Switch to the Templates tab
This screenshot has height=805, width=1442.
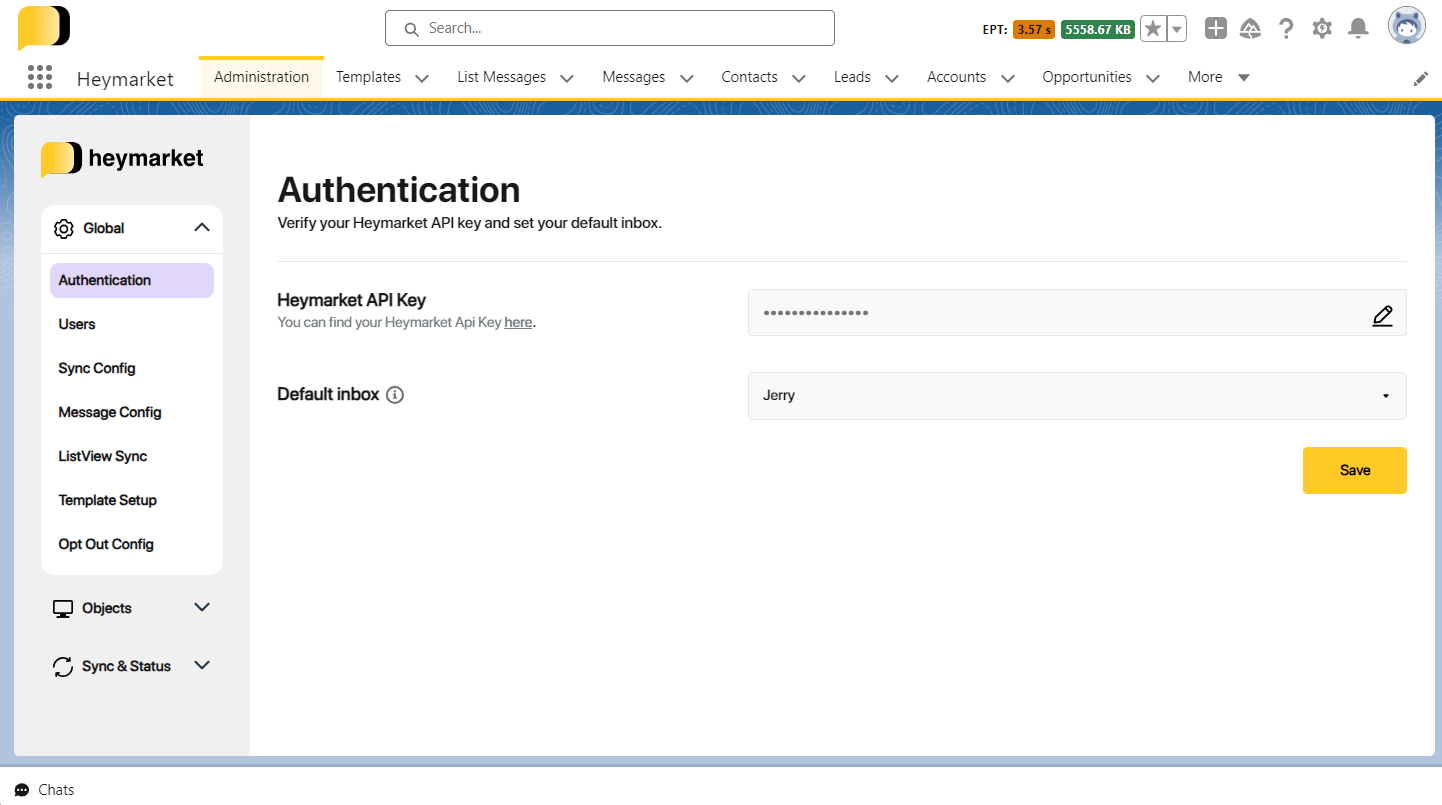tap(368, 77)
